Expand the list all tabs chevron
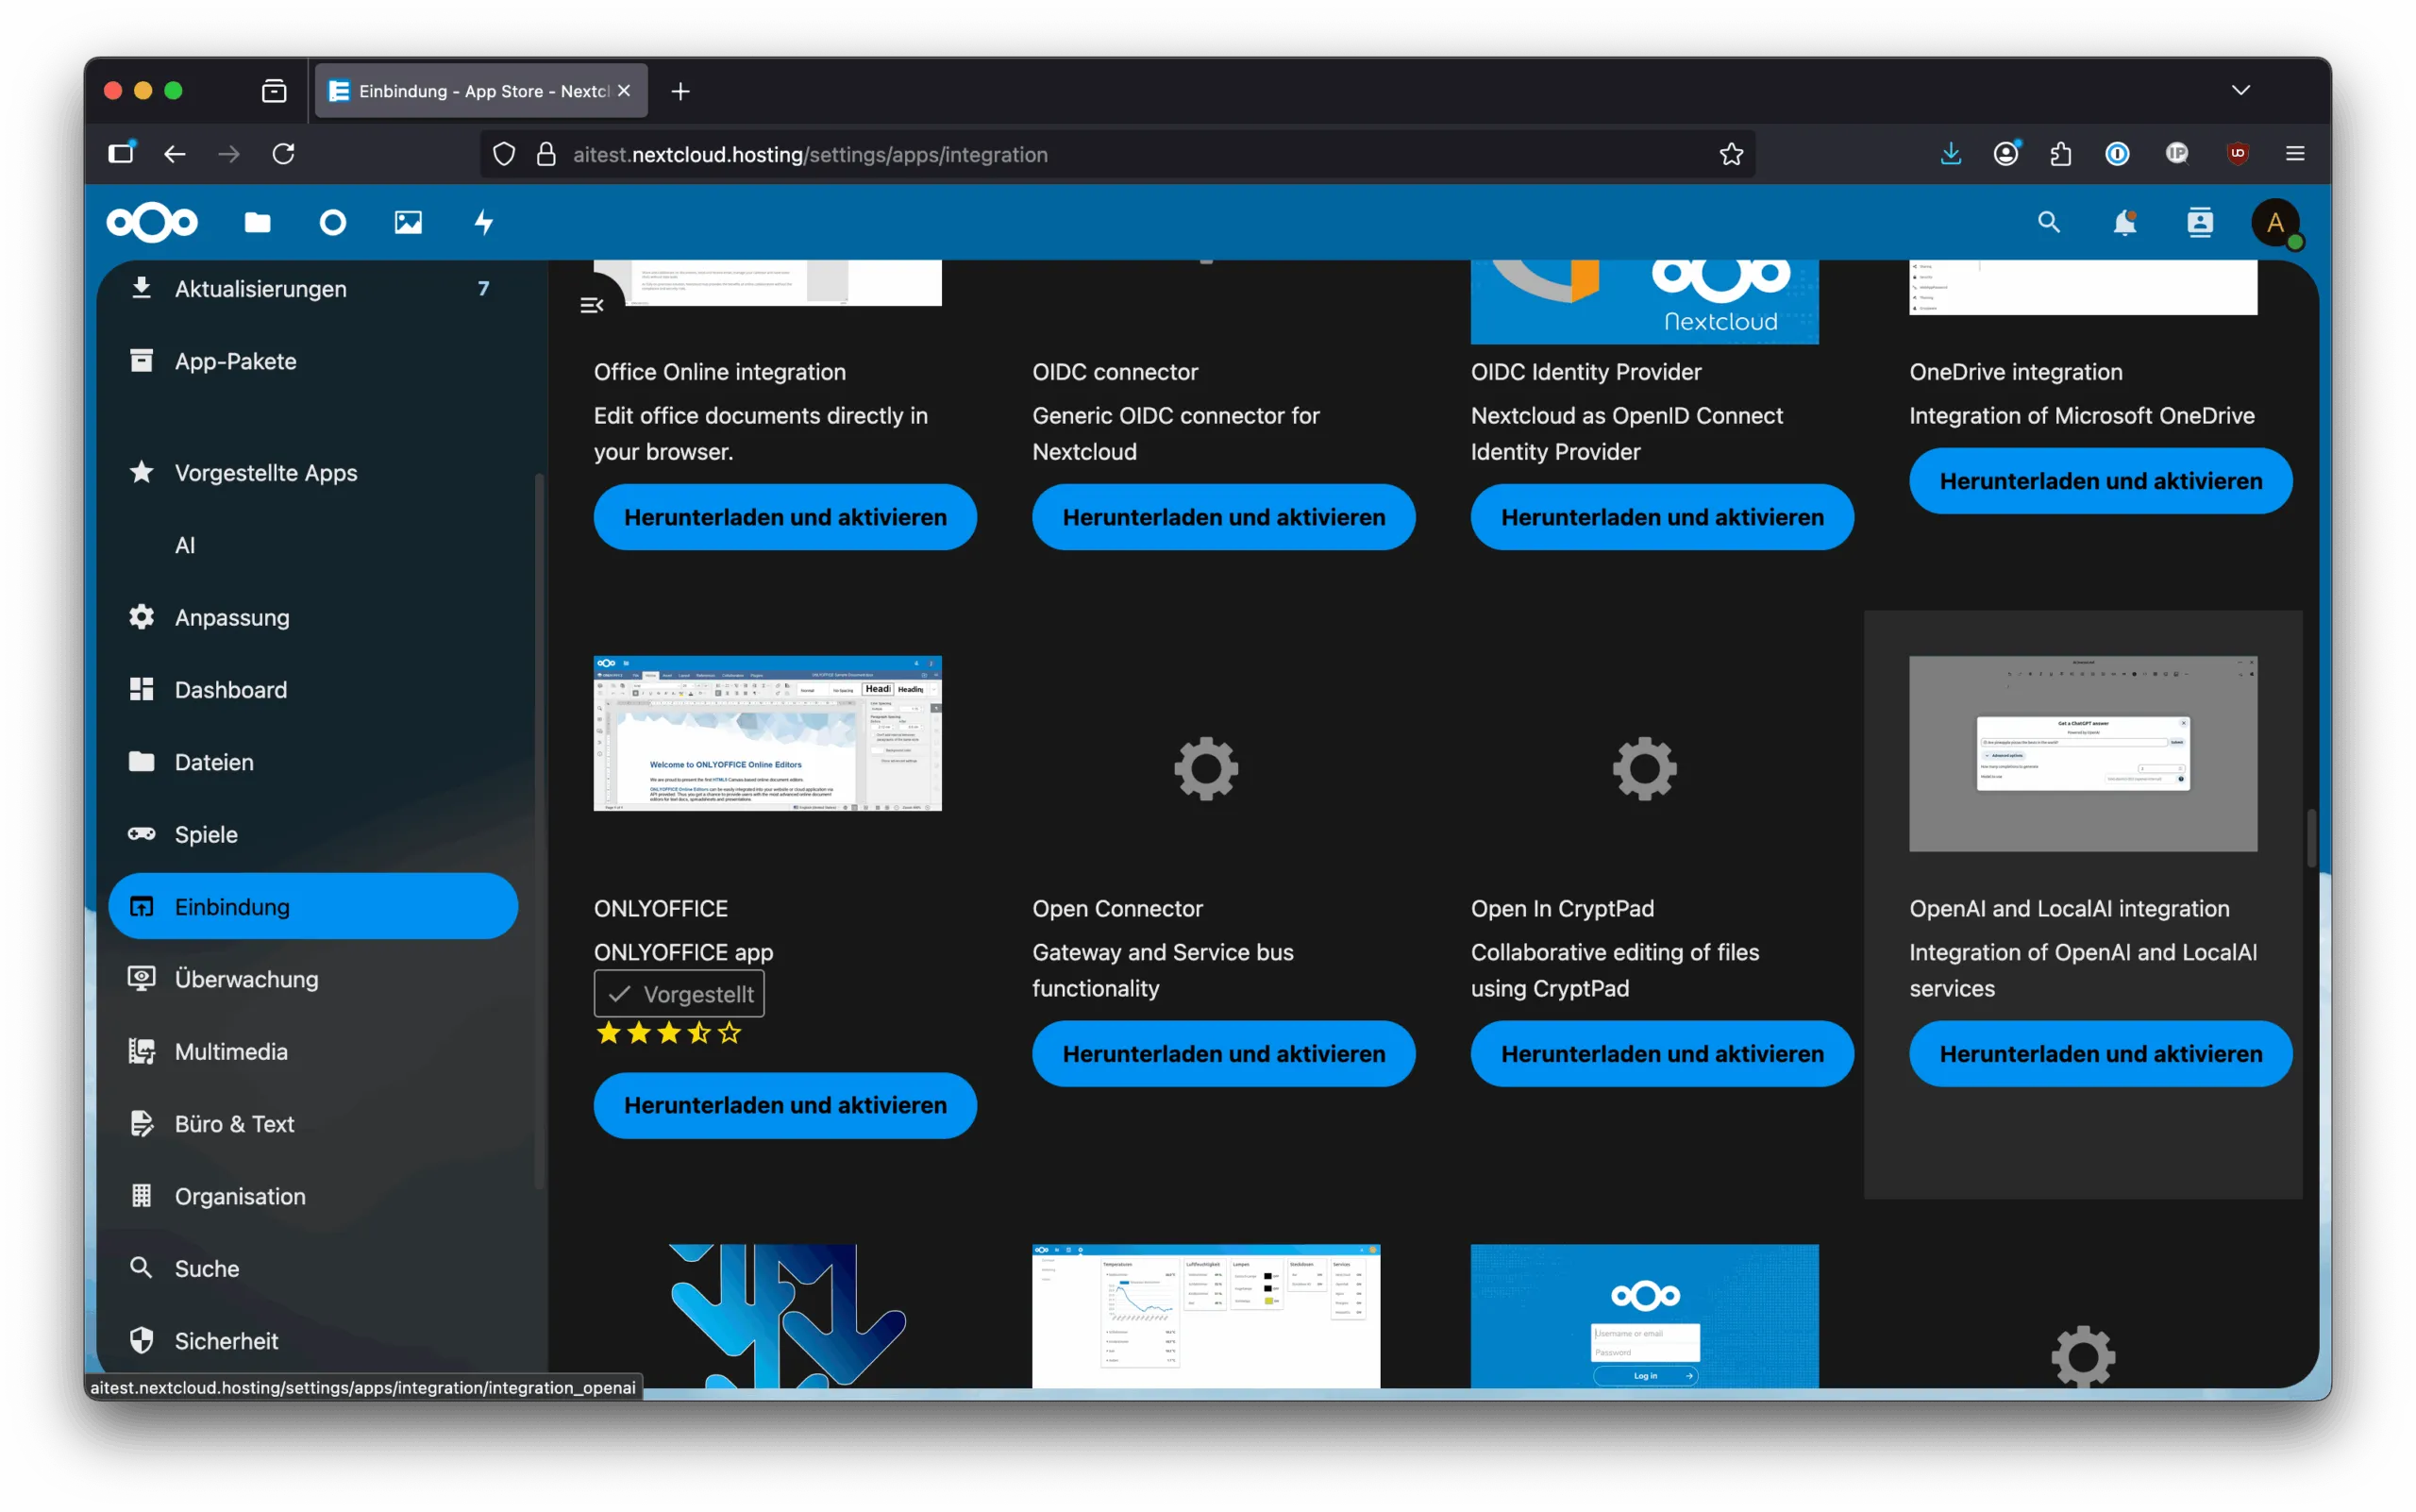 [2240, 91]
